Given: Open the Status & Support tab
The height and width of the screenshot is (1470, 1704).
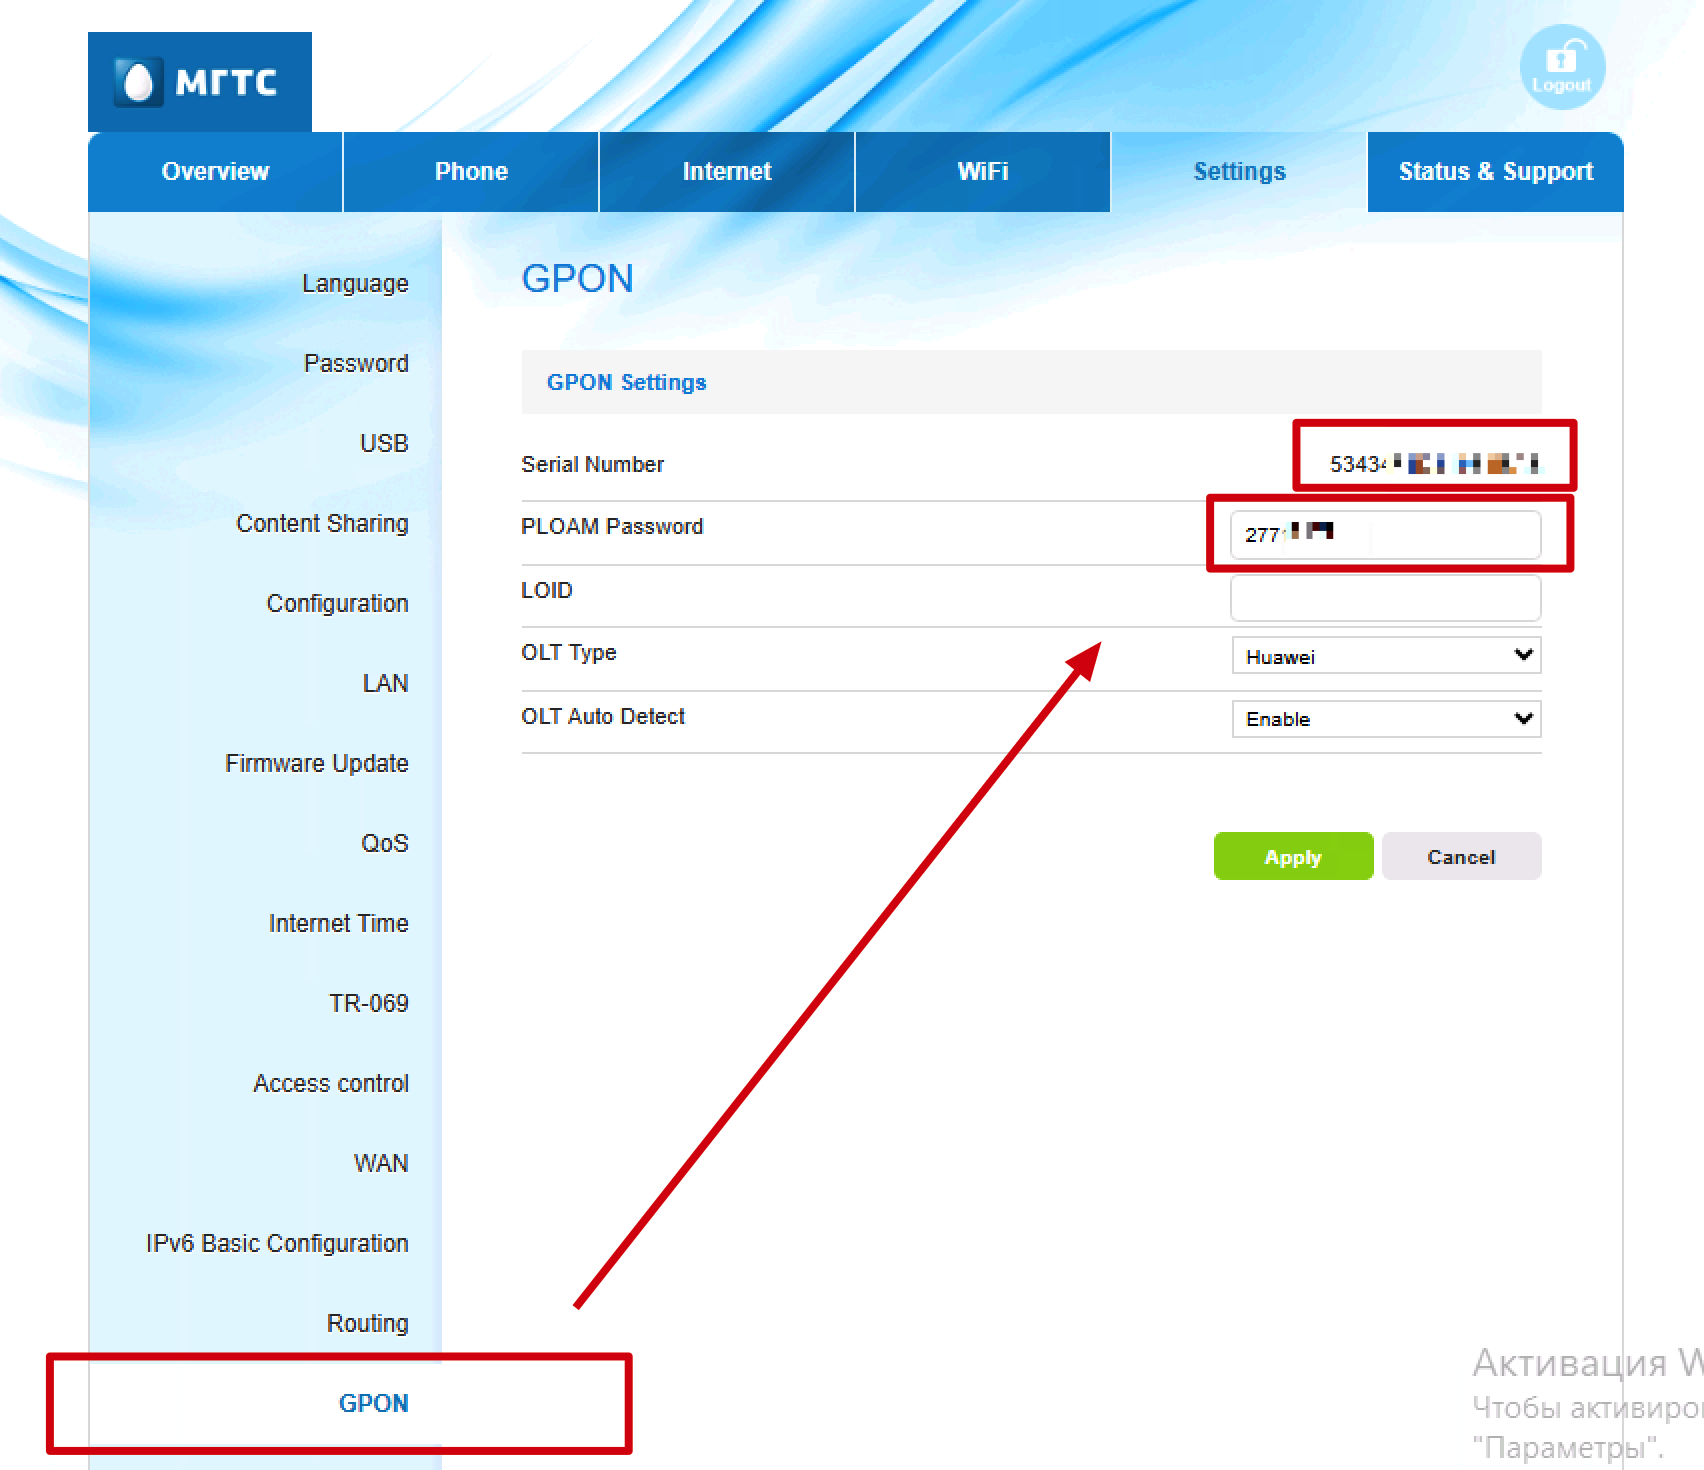Looking at the screenshot, I should click(x=1496, y=172).
